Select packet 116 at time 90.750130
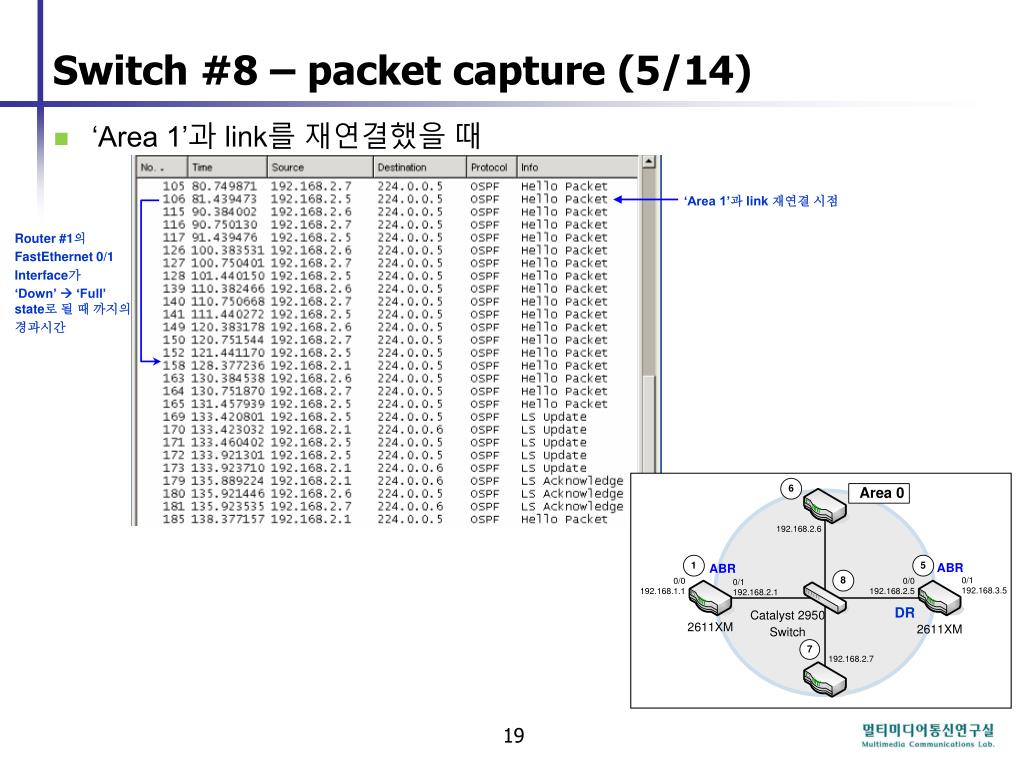 coord(387,225)
